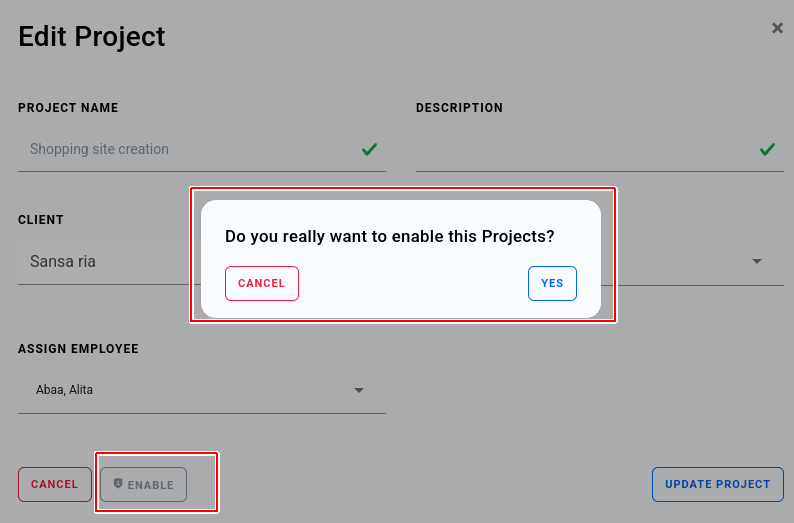Dismiss the confirmation with dialog Cancel
The image size is (794, 523).
[262, 284]
